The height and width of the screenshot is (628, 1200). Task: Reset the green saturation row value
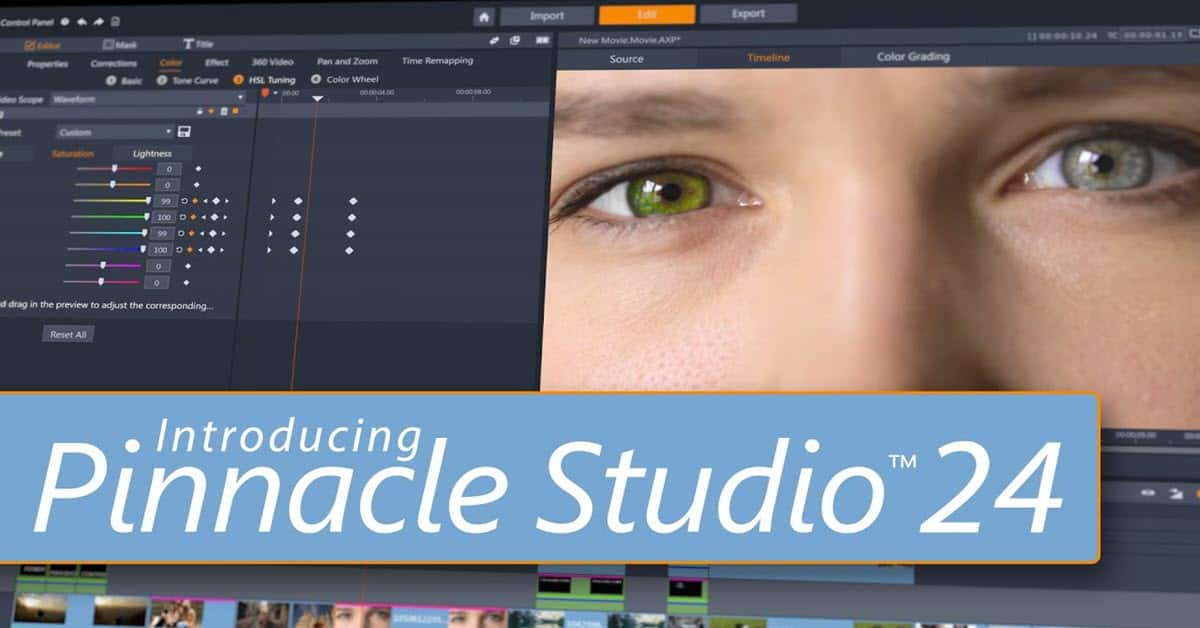182,217
